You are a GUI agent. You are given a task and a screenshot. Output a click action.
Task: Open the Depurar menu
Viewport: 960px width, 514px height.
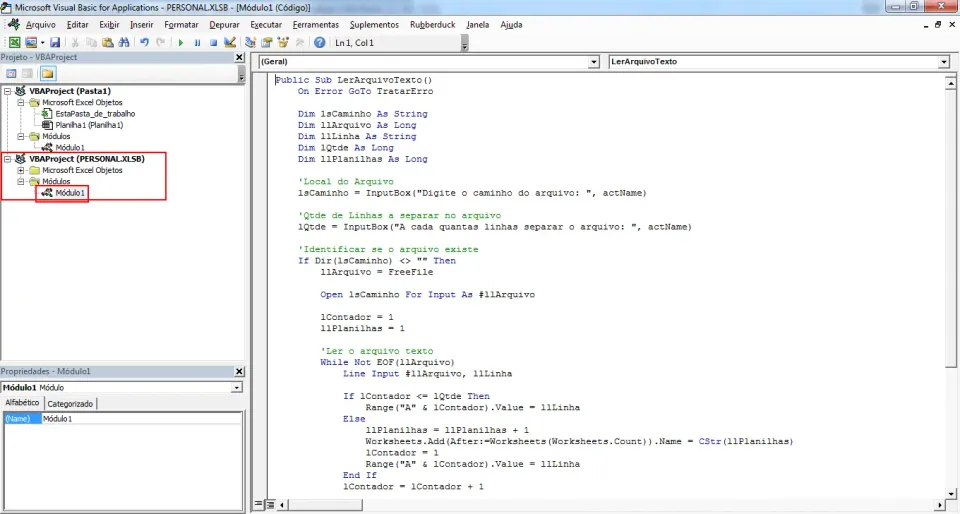click(x=225, y=24)
